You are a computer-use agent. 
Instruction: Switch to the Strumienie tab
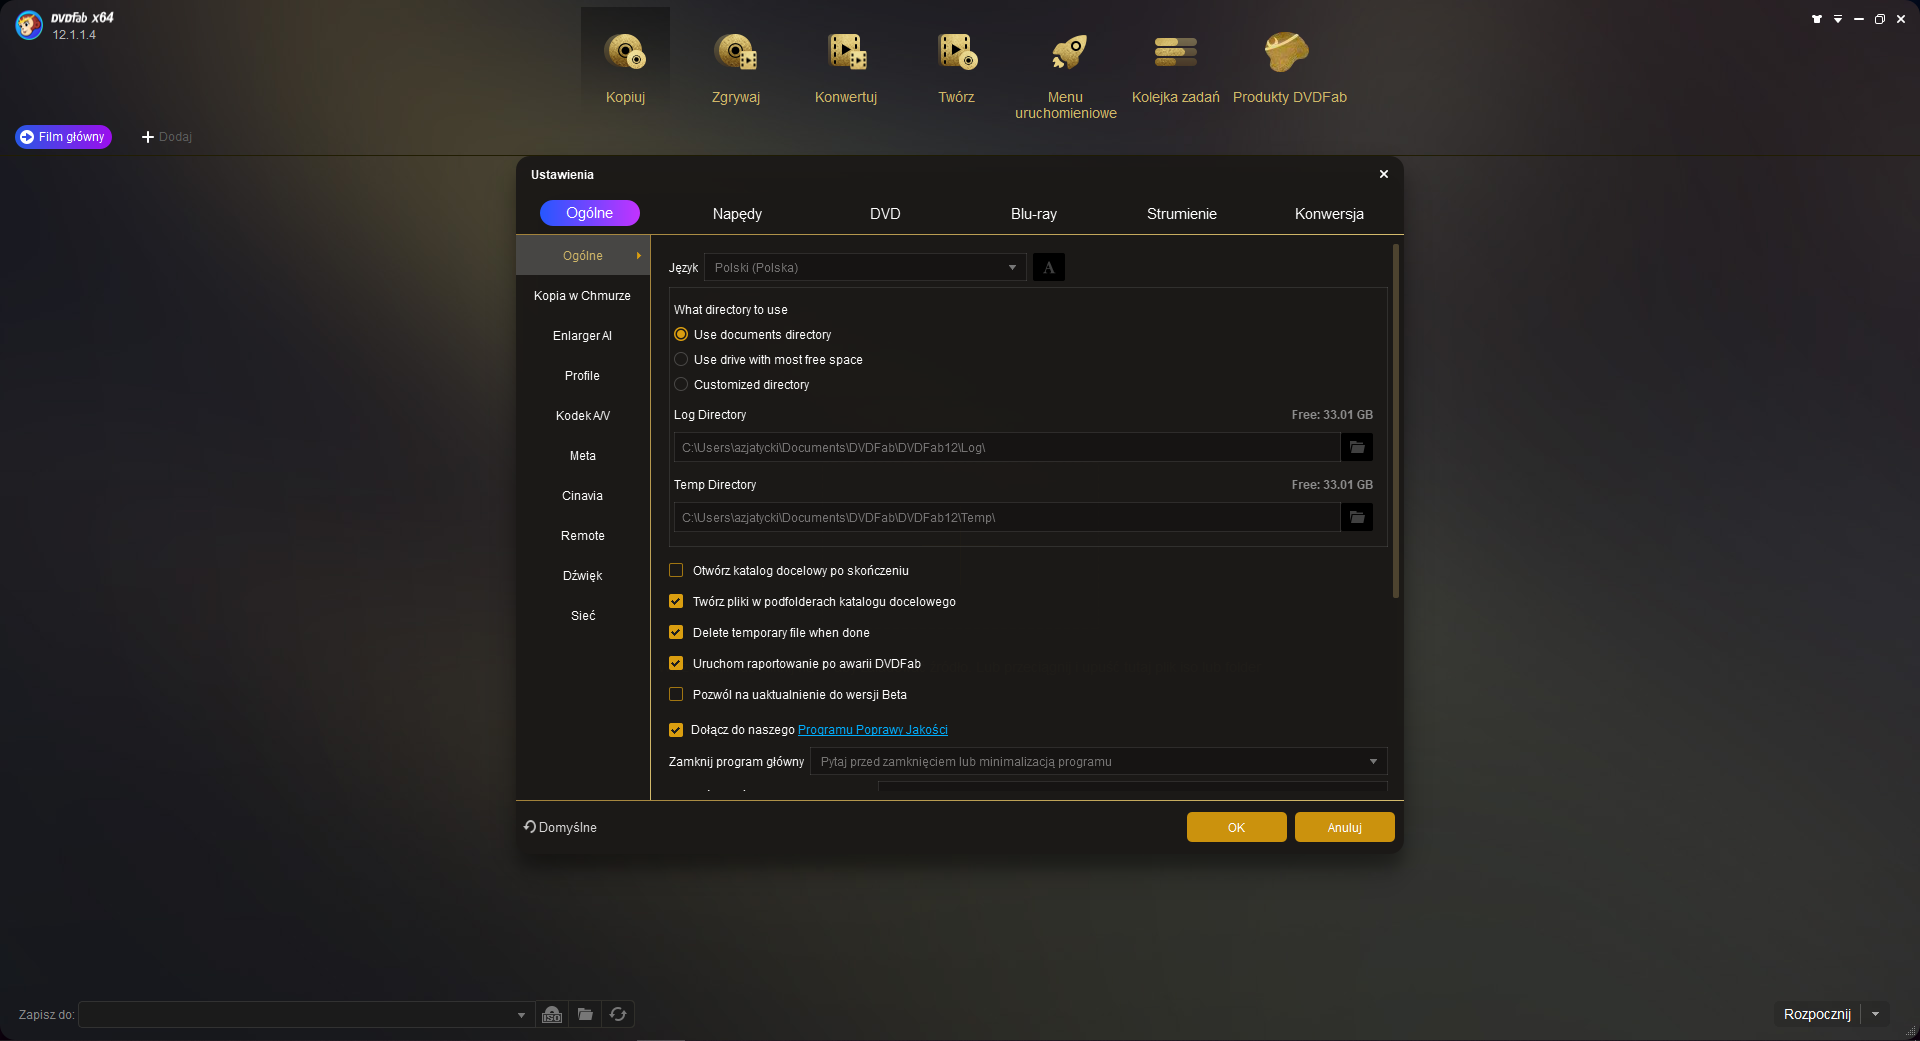tap(1182, 214)
